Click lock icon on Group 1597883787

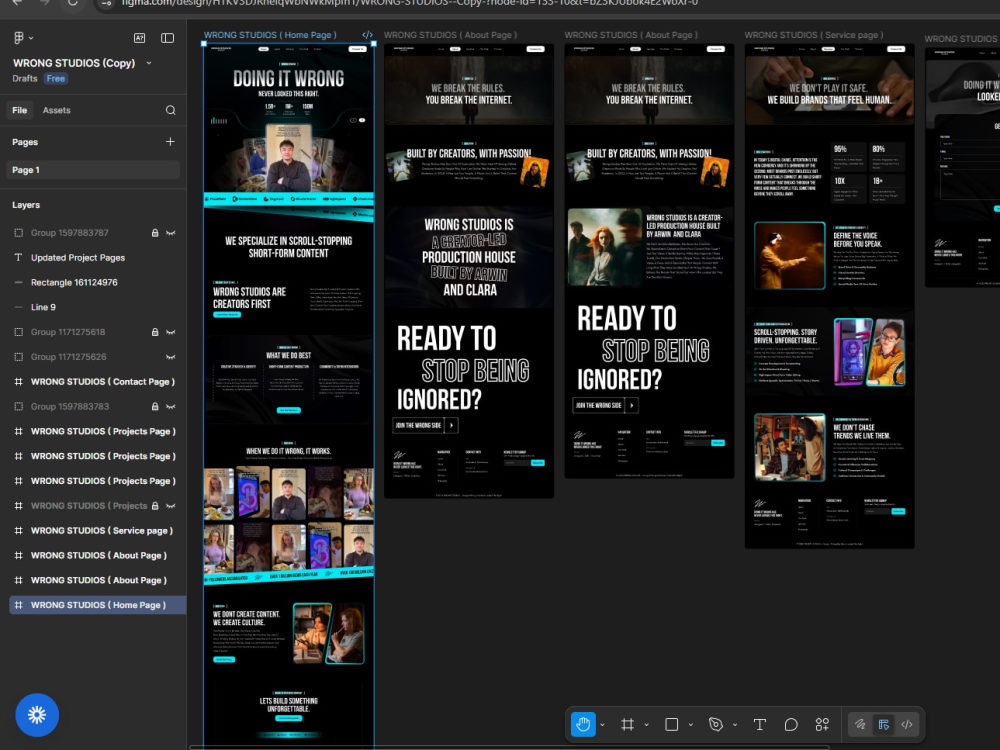pos(154,233)
